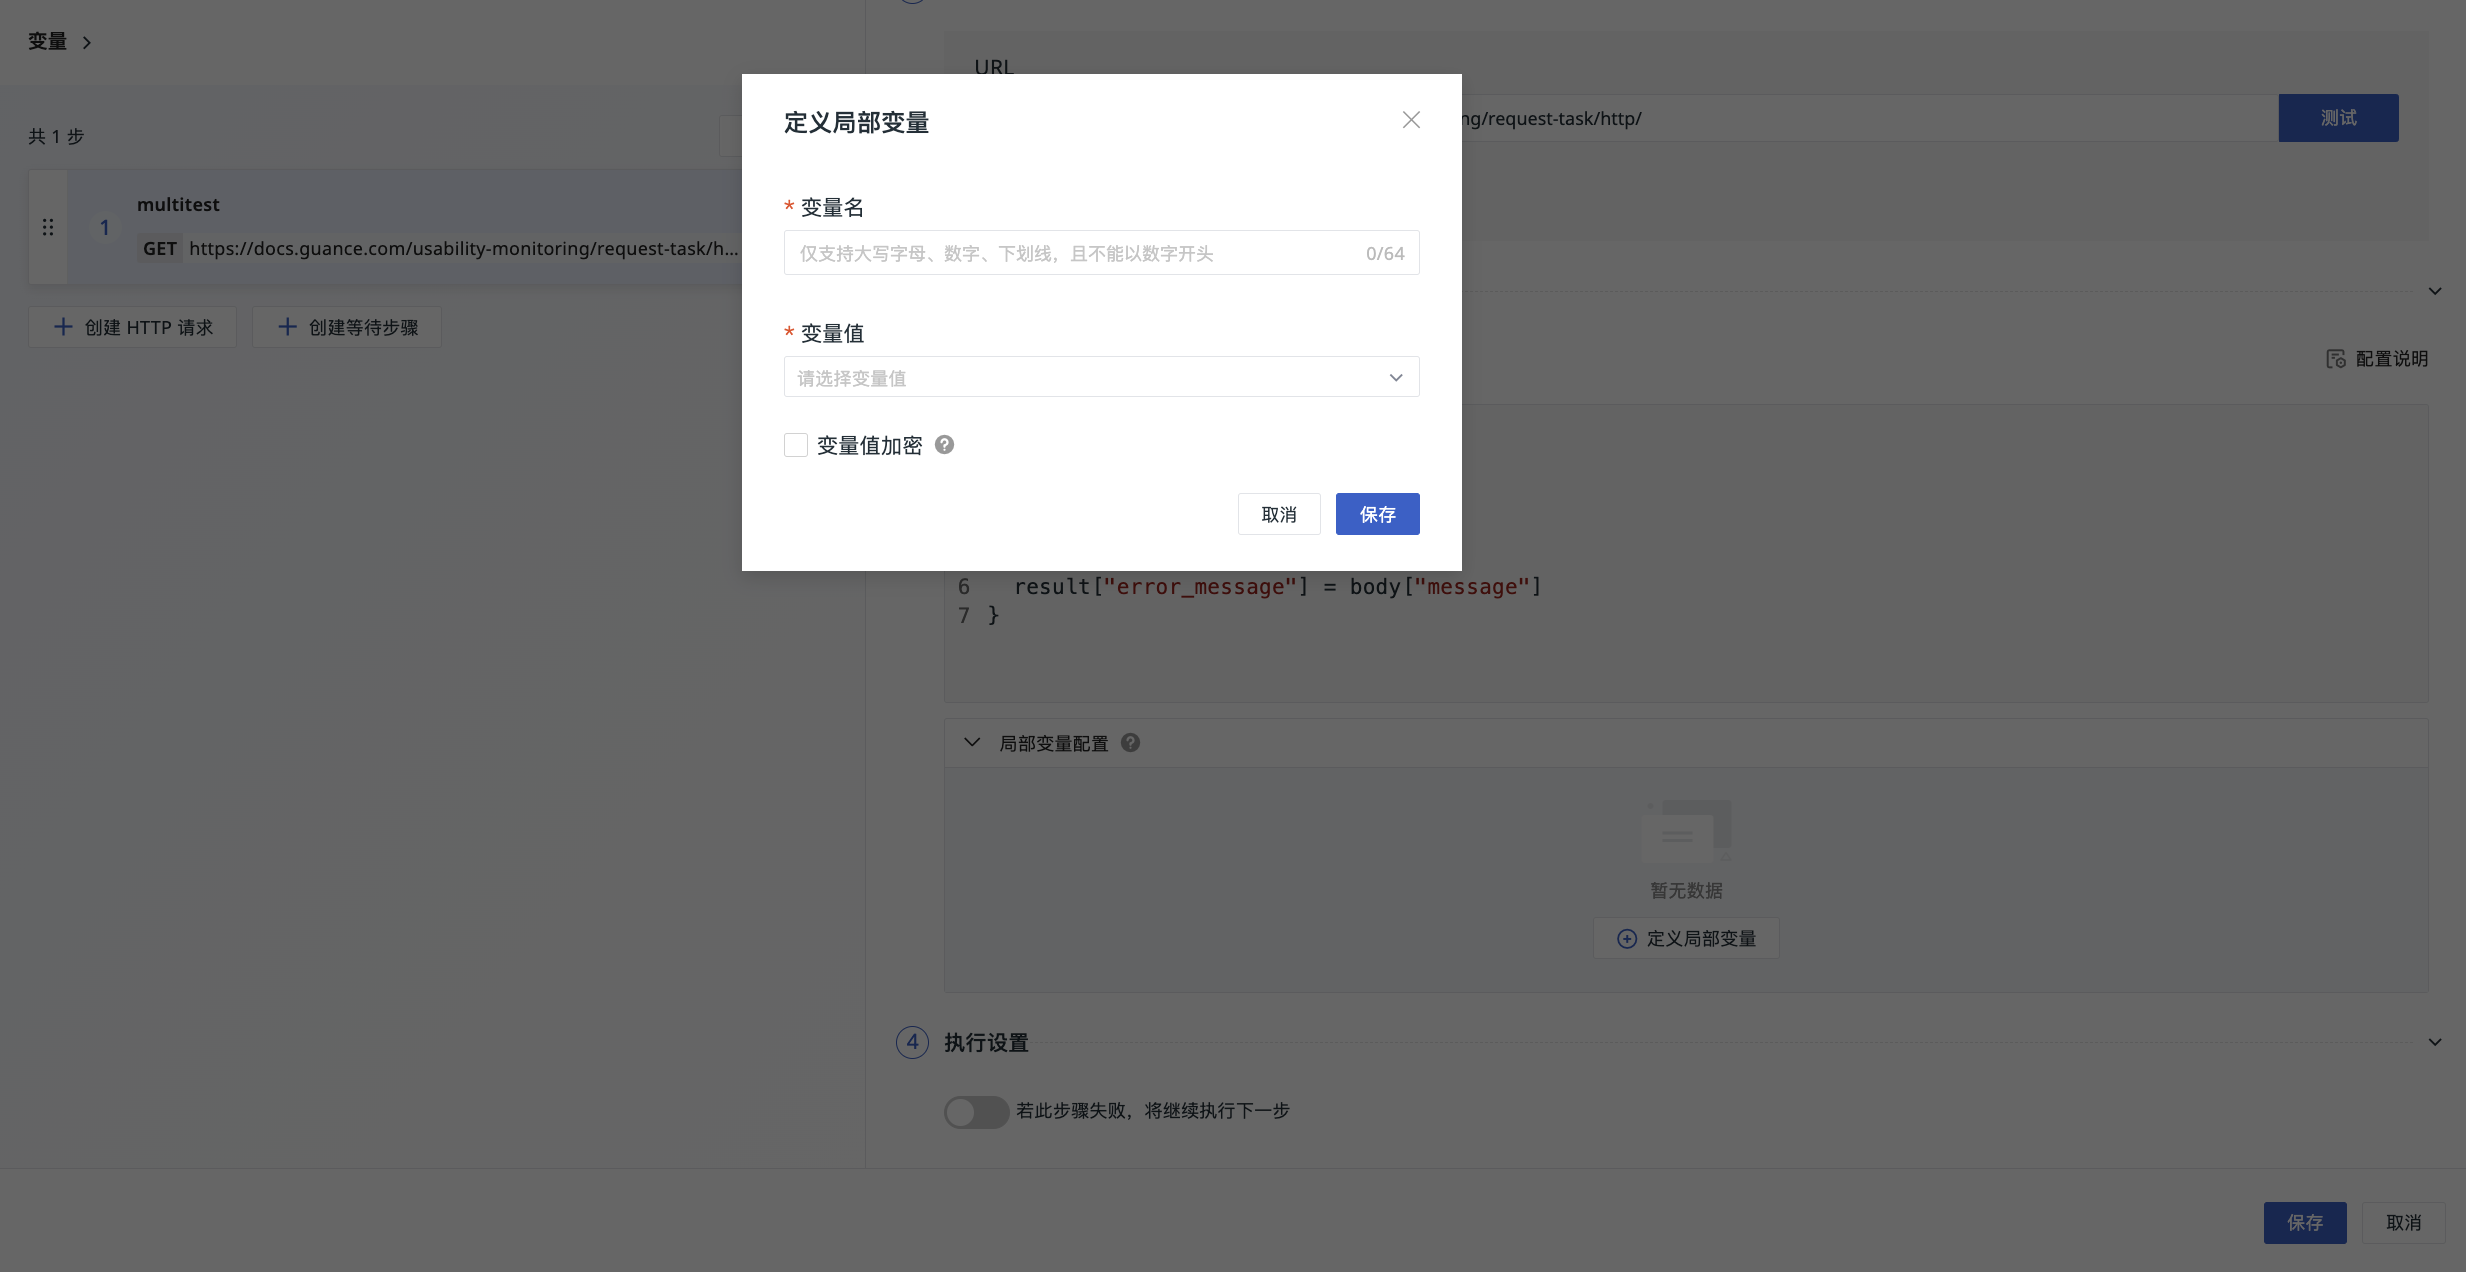The image size is (2466, 1272).
Task: Click the drag handle of step 1
Action: coord(48,227)
